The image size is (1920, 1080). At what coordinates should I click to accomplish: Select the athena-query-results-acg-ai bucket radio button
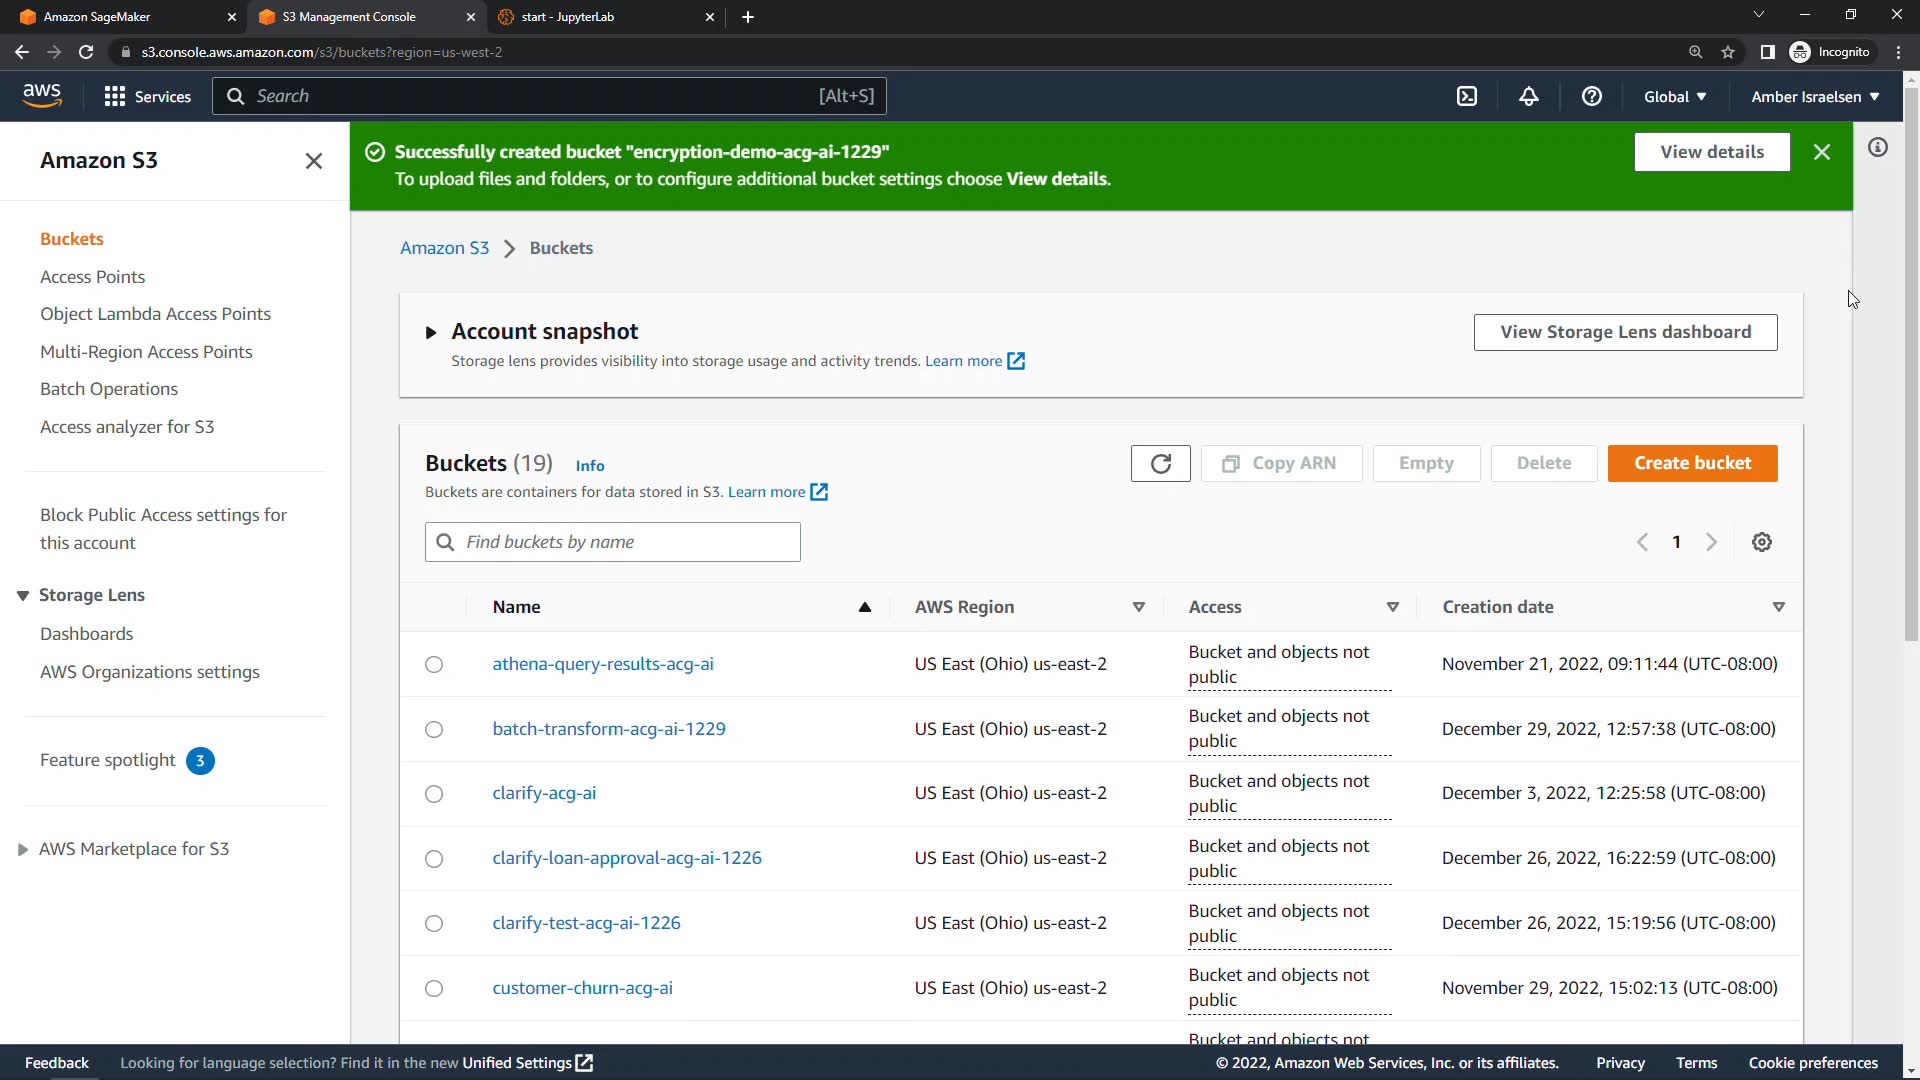[434, 665]
